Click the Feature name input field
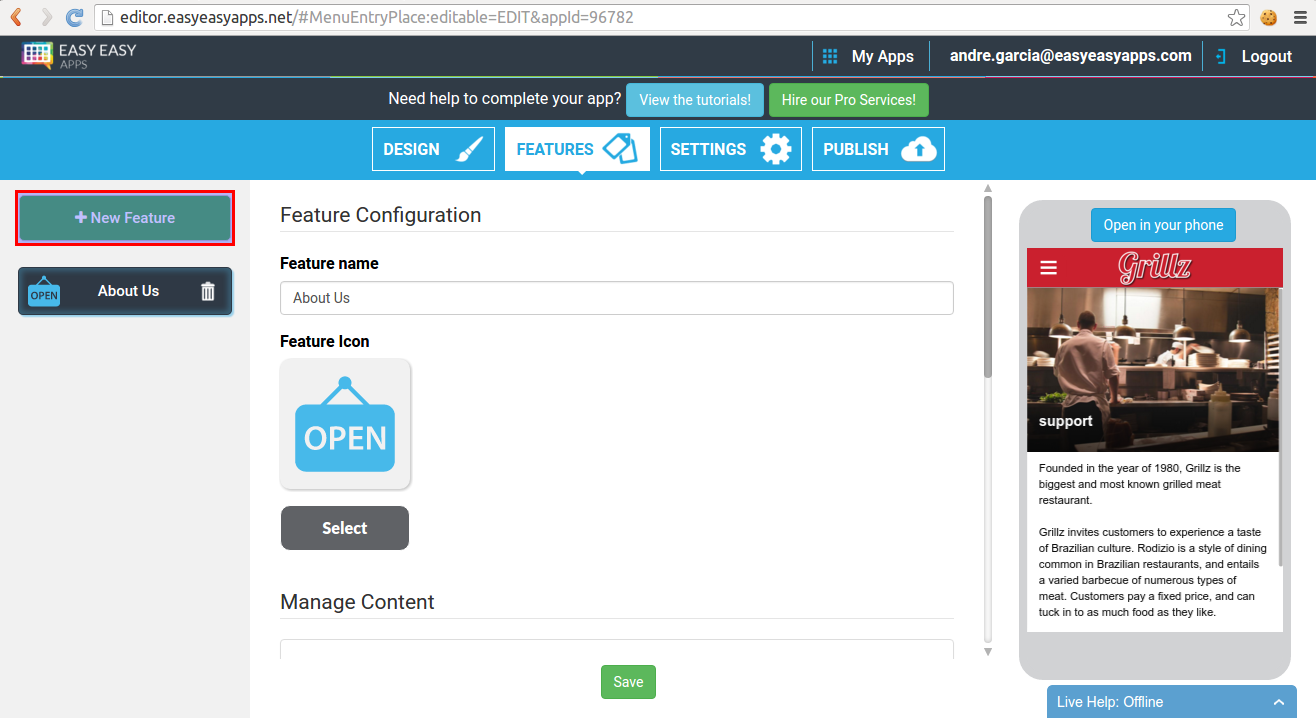 (x=616, y=297)
